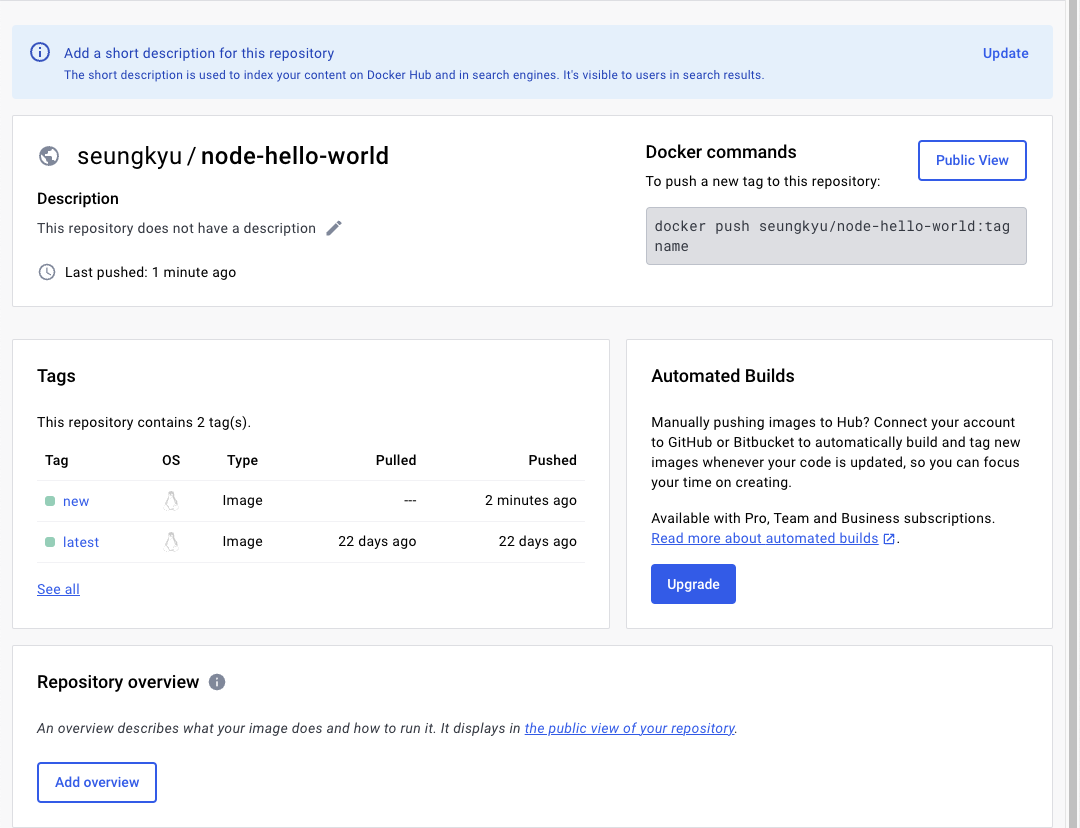Screen dimensions: 1080x828
Task: Click '2 minutes ago' pushed cell
Action: coord(530,500)
